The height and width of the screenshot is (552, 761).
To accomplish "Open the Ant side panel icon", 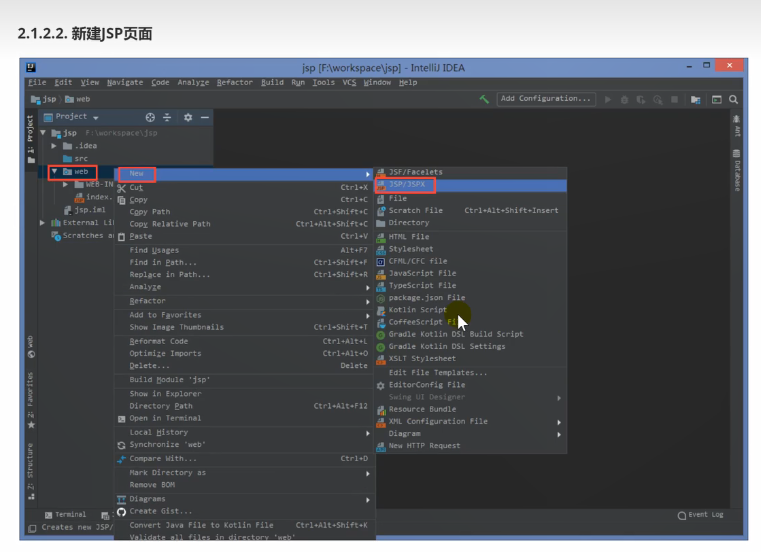I will [x=736, y=125].
